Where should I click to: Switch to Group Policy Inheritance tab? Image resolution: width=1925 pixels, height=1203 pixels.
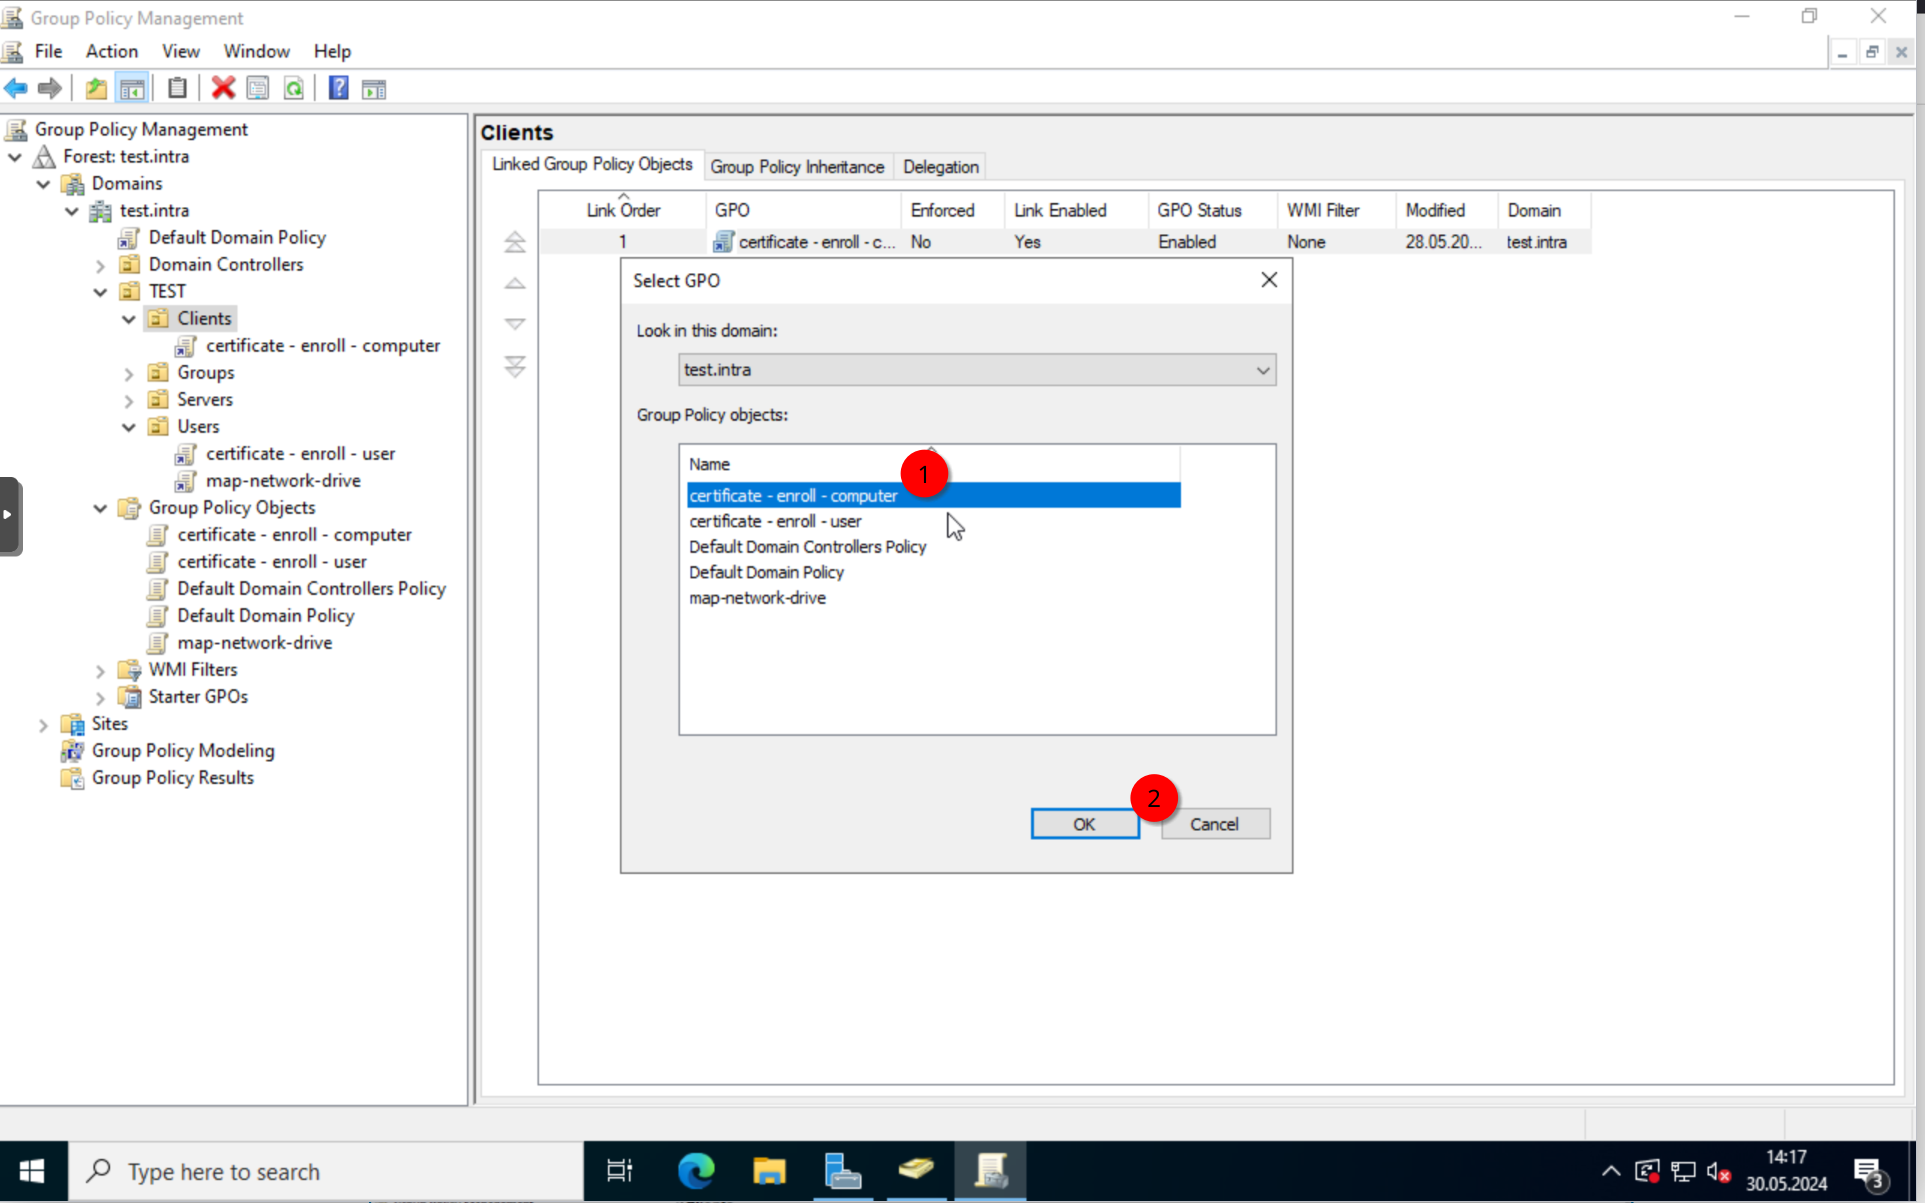point(797,167)
